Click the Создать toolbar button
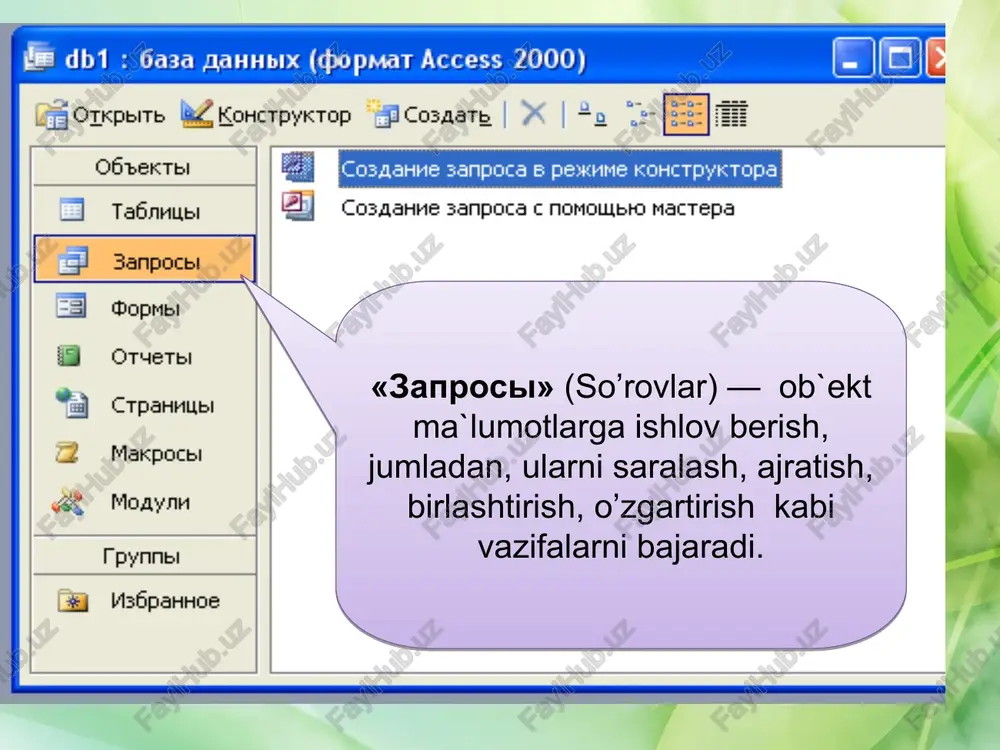The width and height of the screenshot is (1000, 750). pos(429,115)
